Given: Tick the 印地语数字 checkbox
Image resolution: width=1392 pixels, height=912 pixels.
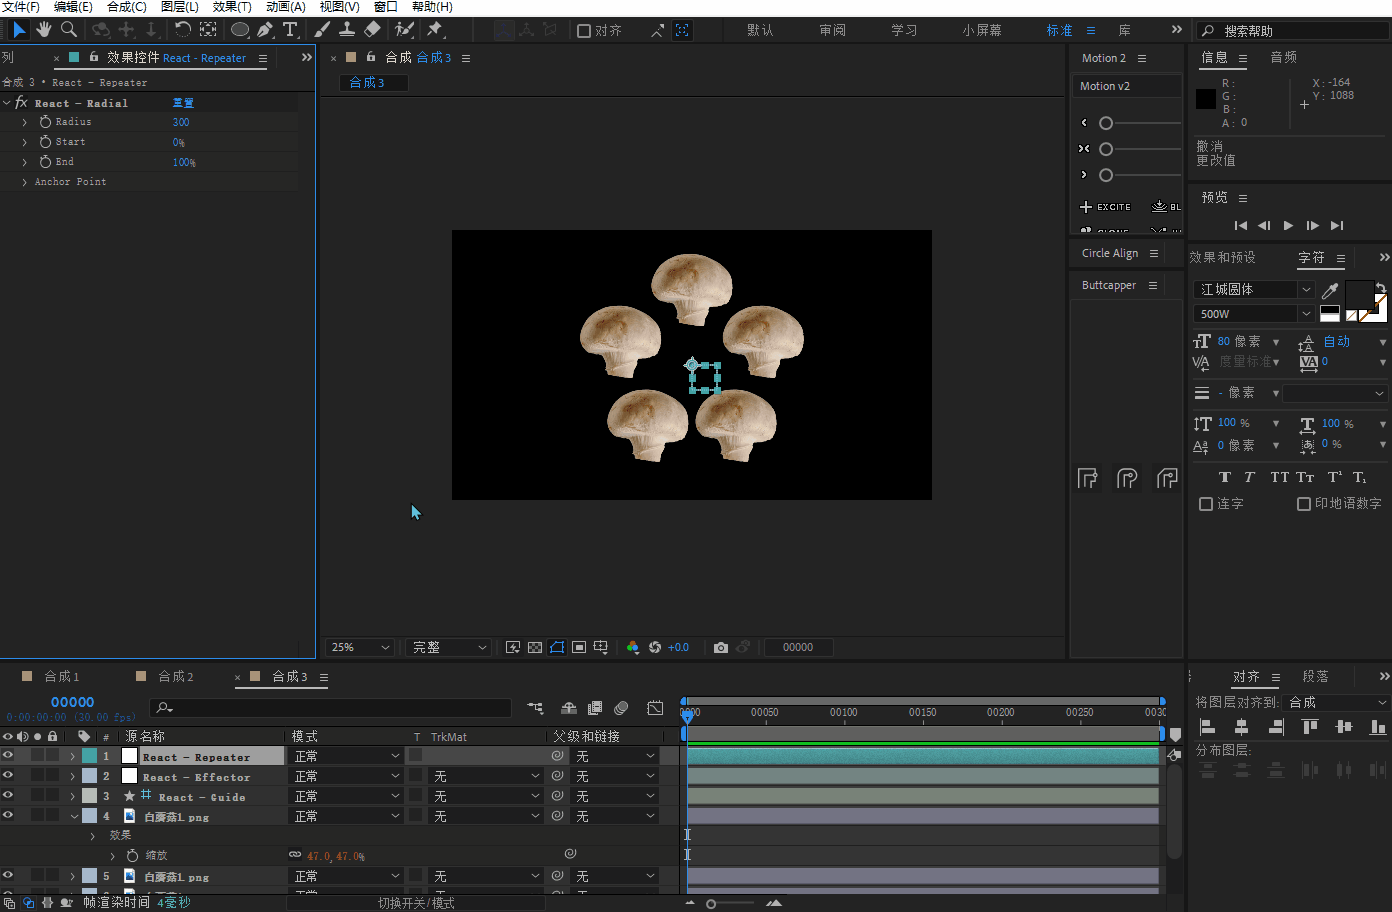Looking at the screenshot, I should point(1304,504).
